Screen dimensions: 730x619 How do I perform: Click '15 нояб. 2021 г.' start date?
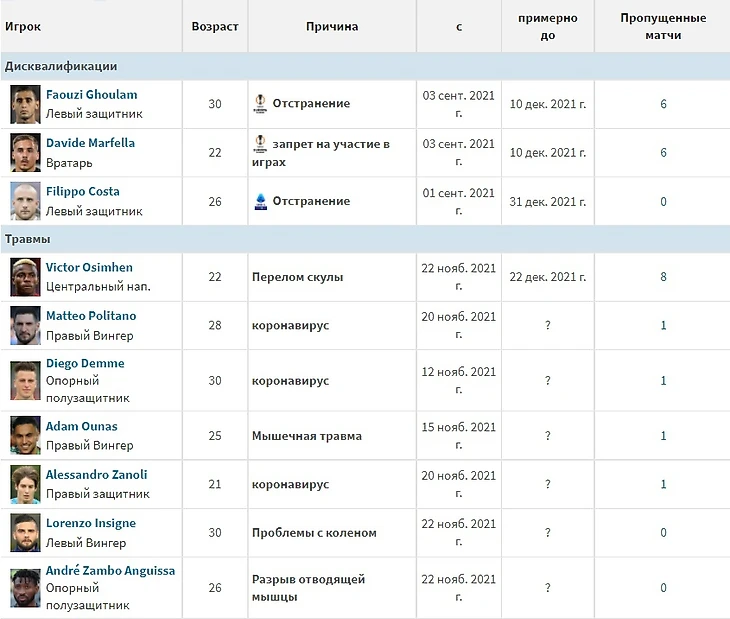459,436
